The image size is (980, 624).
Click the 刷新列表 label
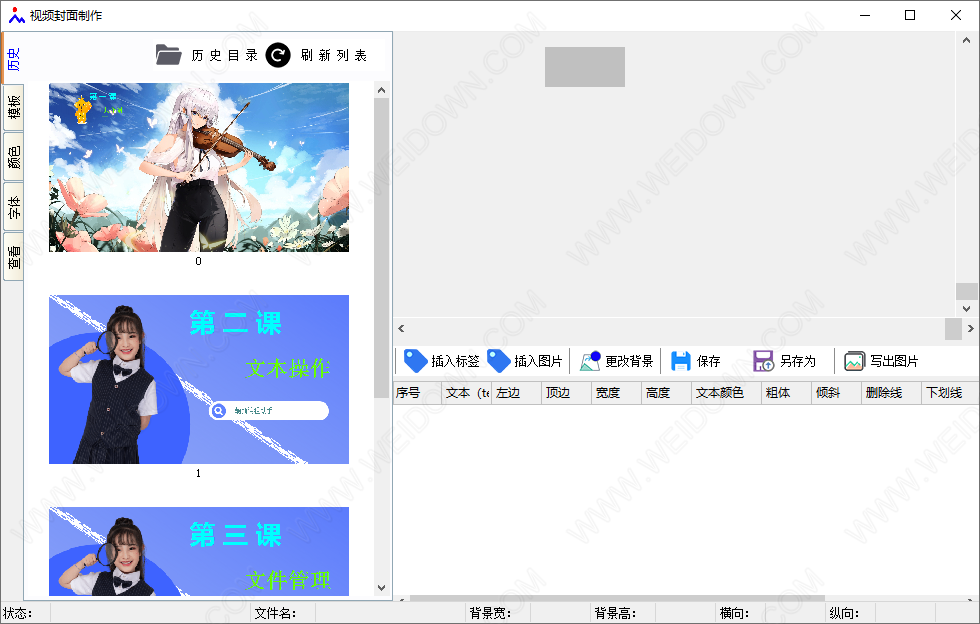pos(333,55)
